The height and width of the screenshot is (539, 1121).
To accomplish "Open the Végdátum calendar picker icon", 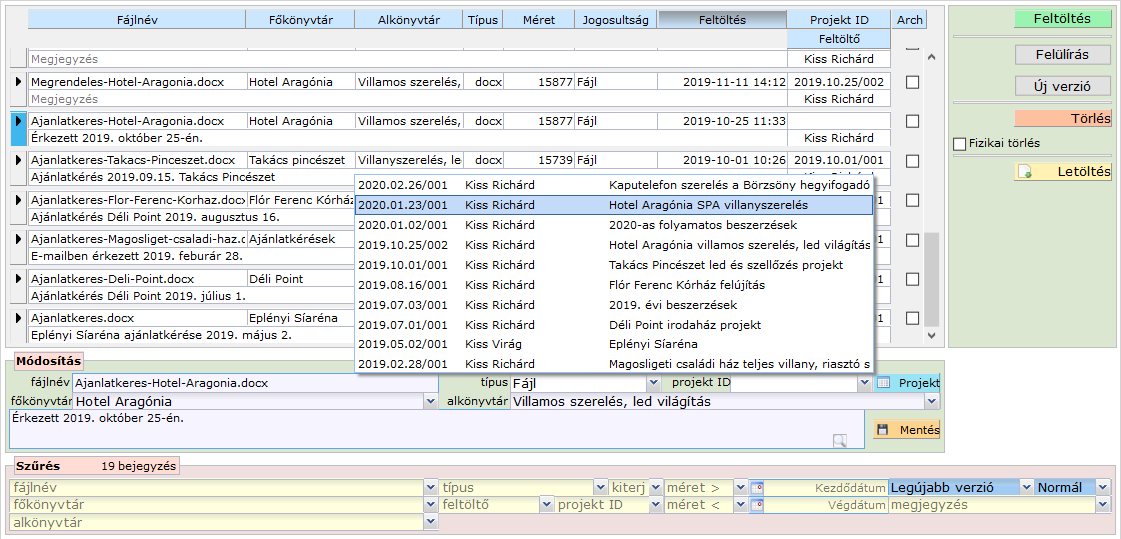I will 757,506.
